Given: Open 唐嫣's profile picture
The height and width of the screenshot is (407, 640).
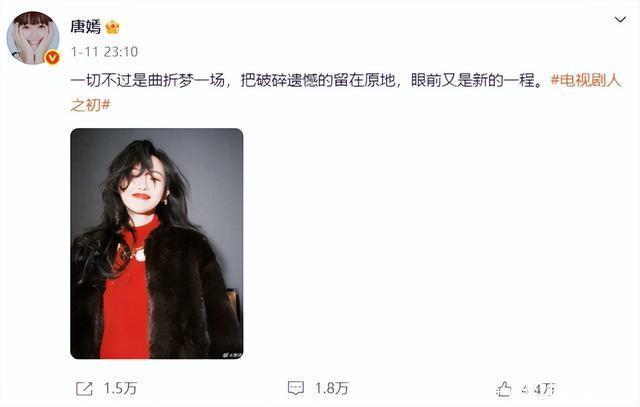Looking at the screenshot, I should click(x=33, y=38).
